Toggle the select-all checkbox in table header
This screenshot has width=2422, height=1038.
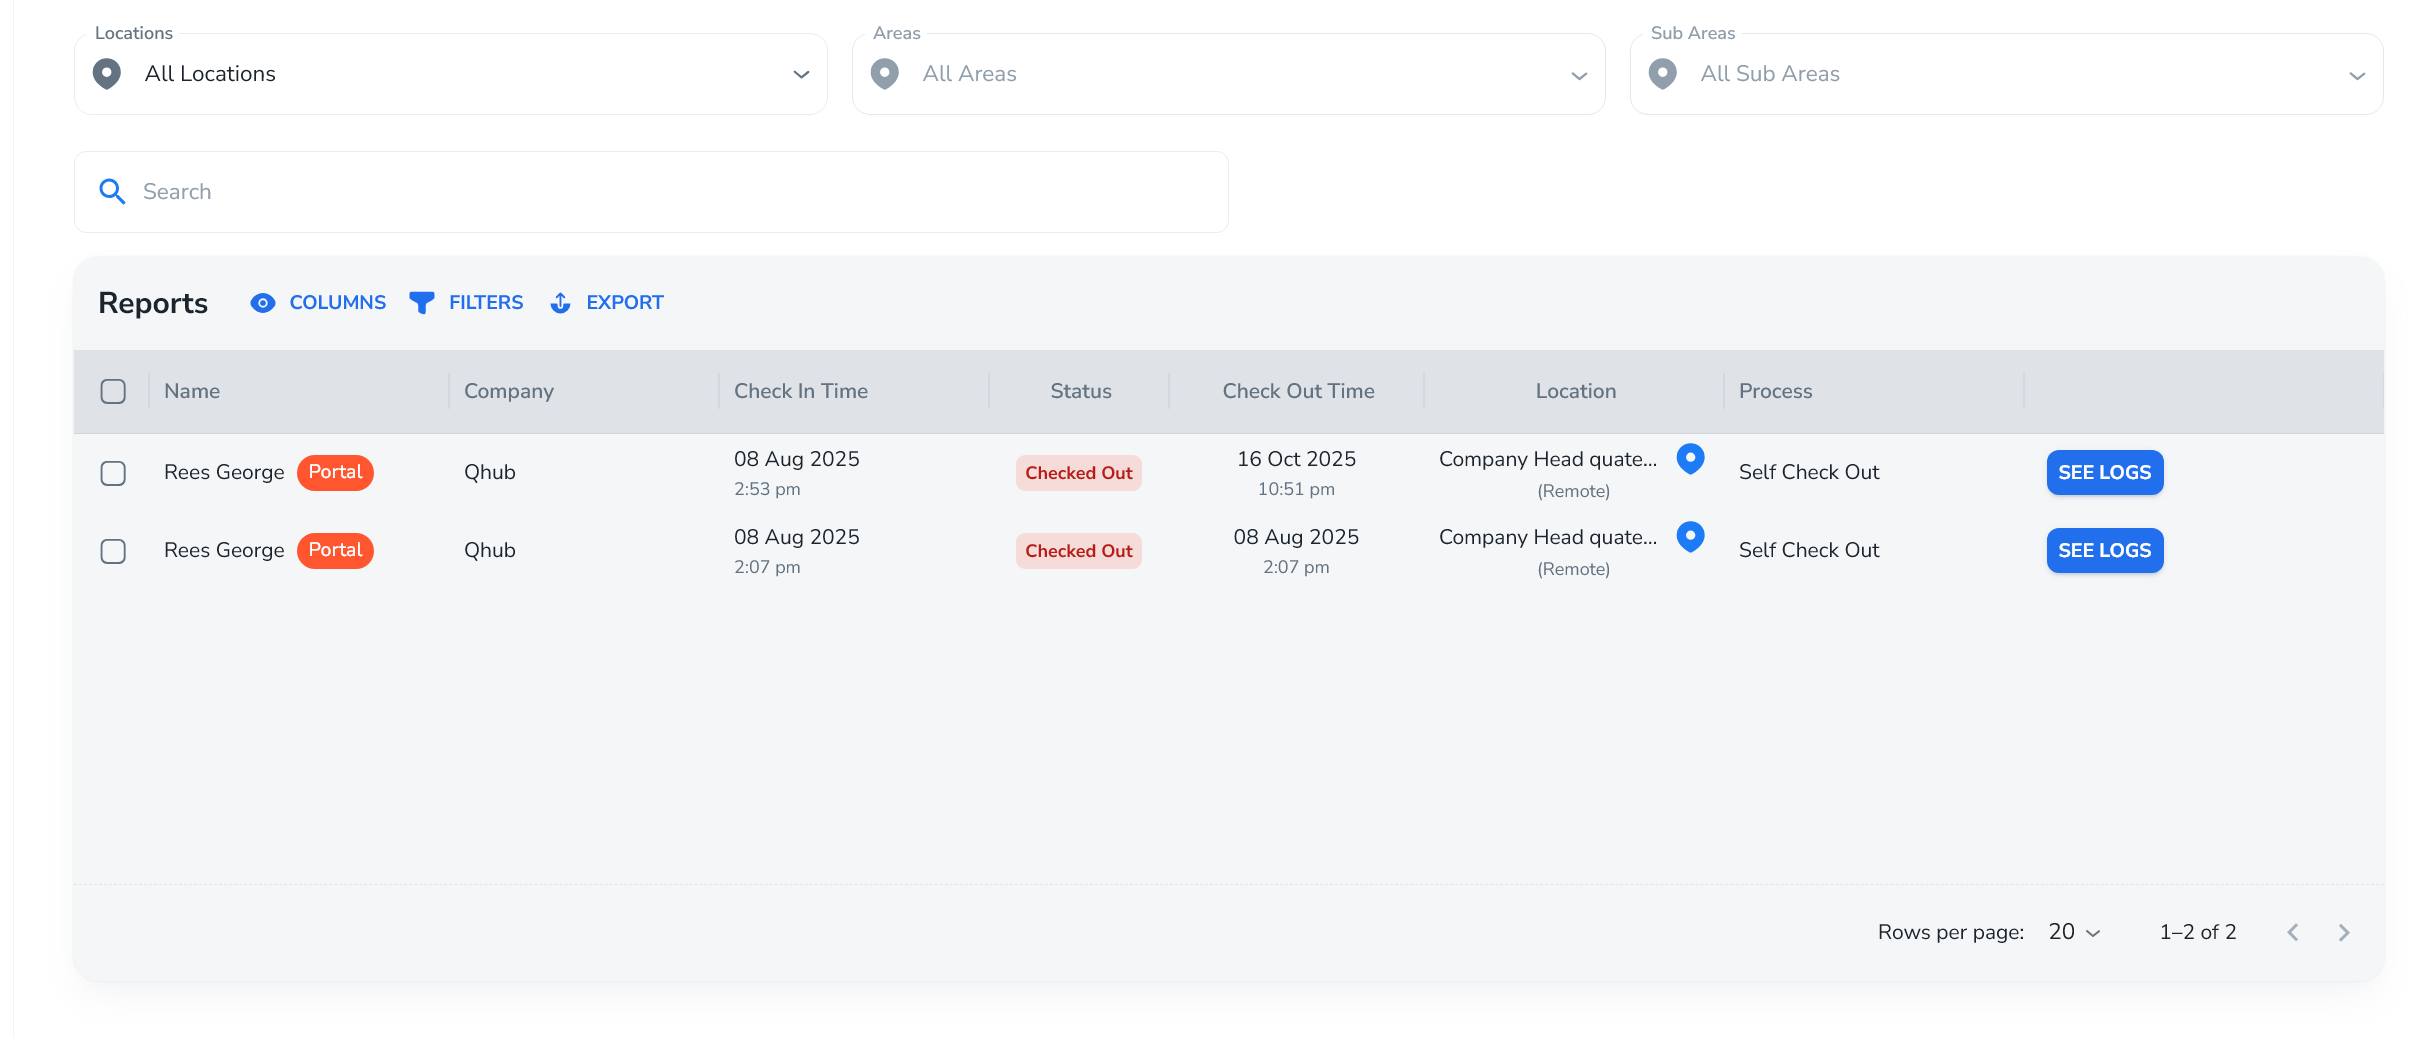[x=113, y=391]
